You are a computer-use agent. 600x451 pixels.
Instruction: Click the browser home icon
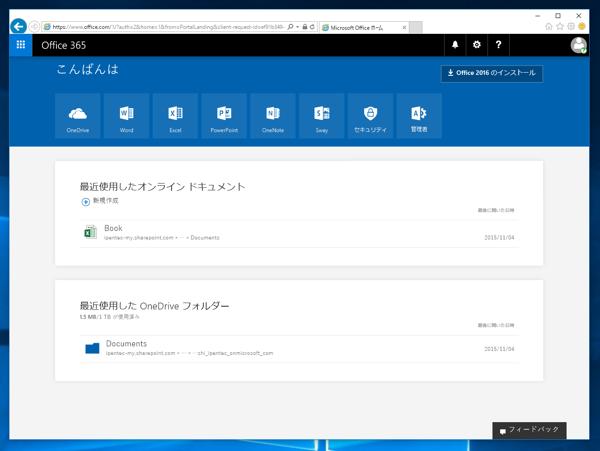point(549,26)
